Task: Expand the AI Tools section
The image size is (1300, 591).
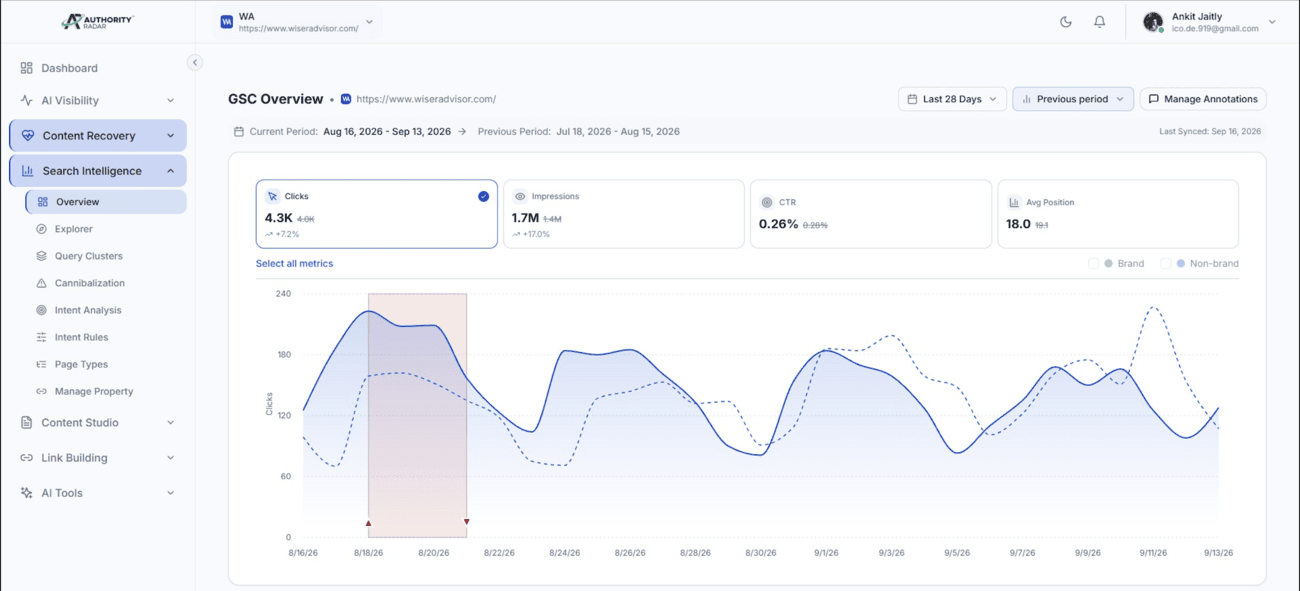Action: tap(98, 493)
